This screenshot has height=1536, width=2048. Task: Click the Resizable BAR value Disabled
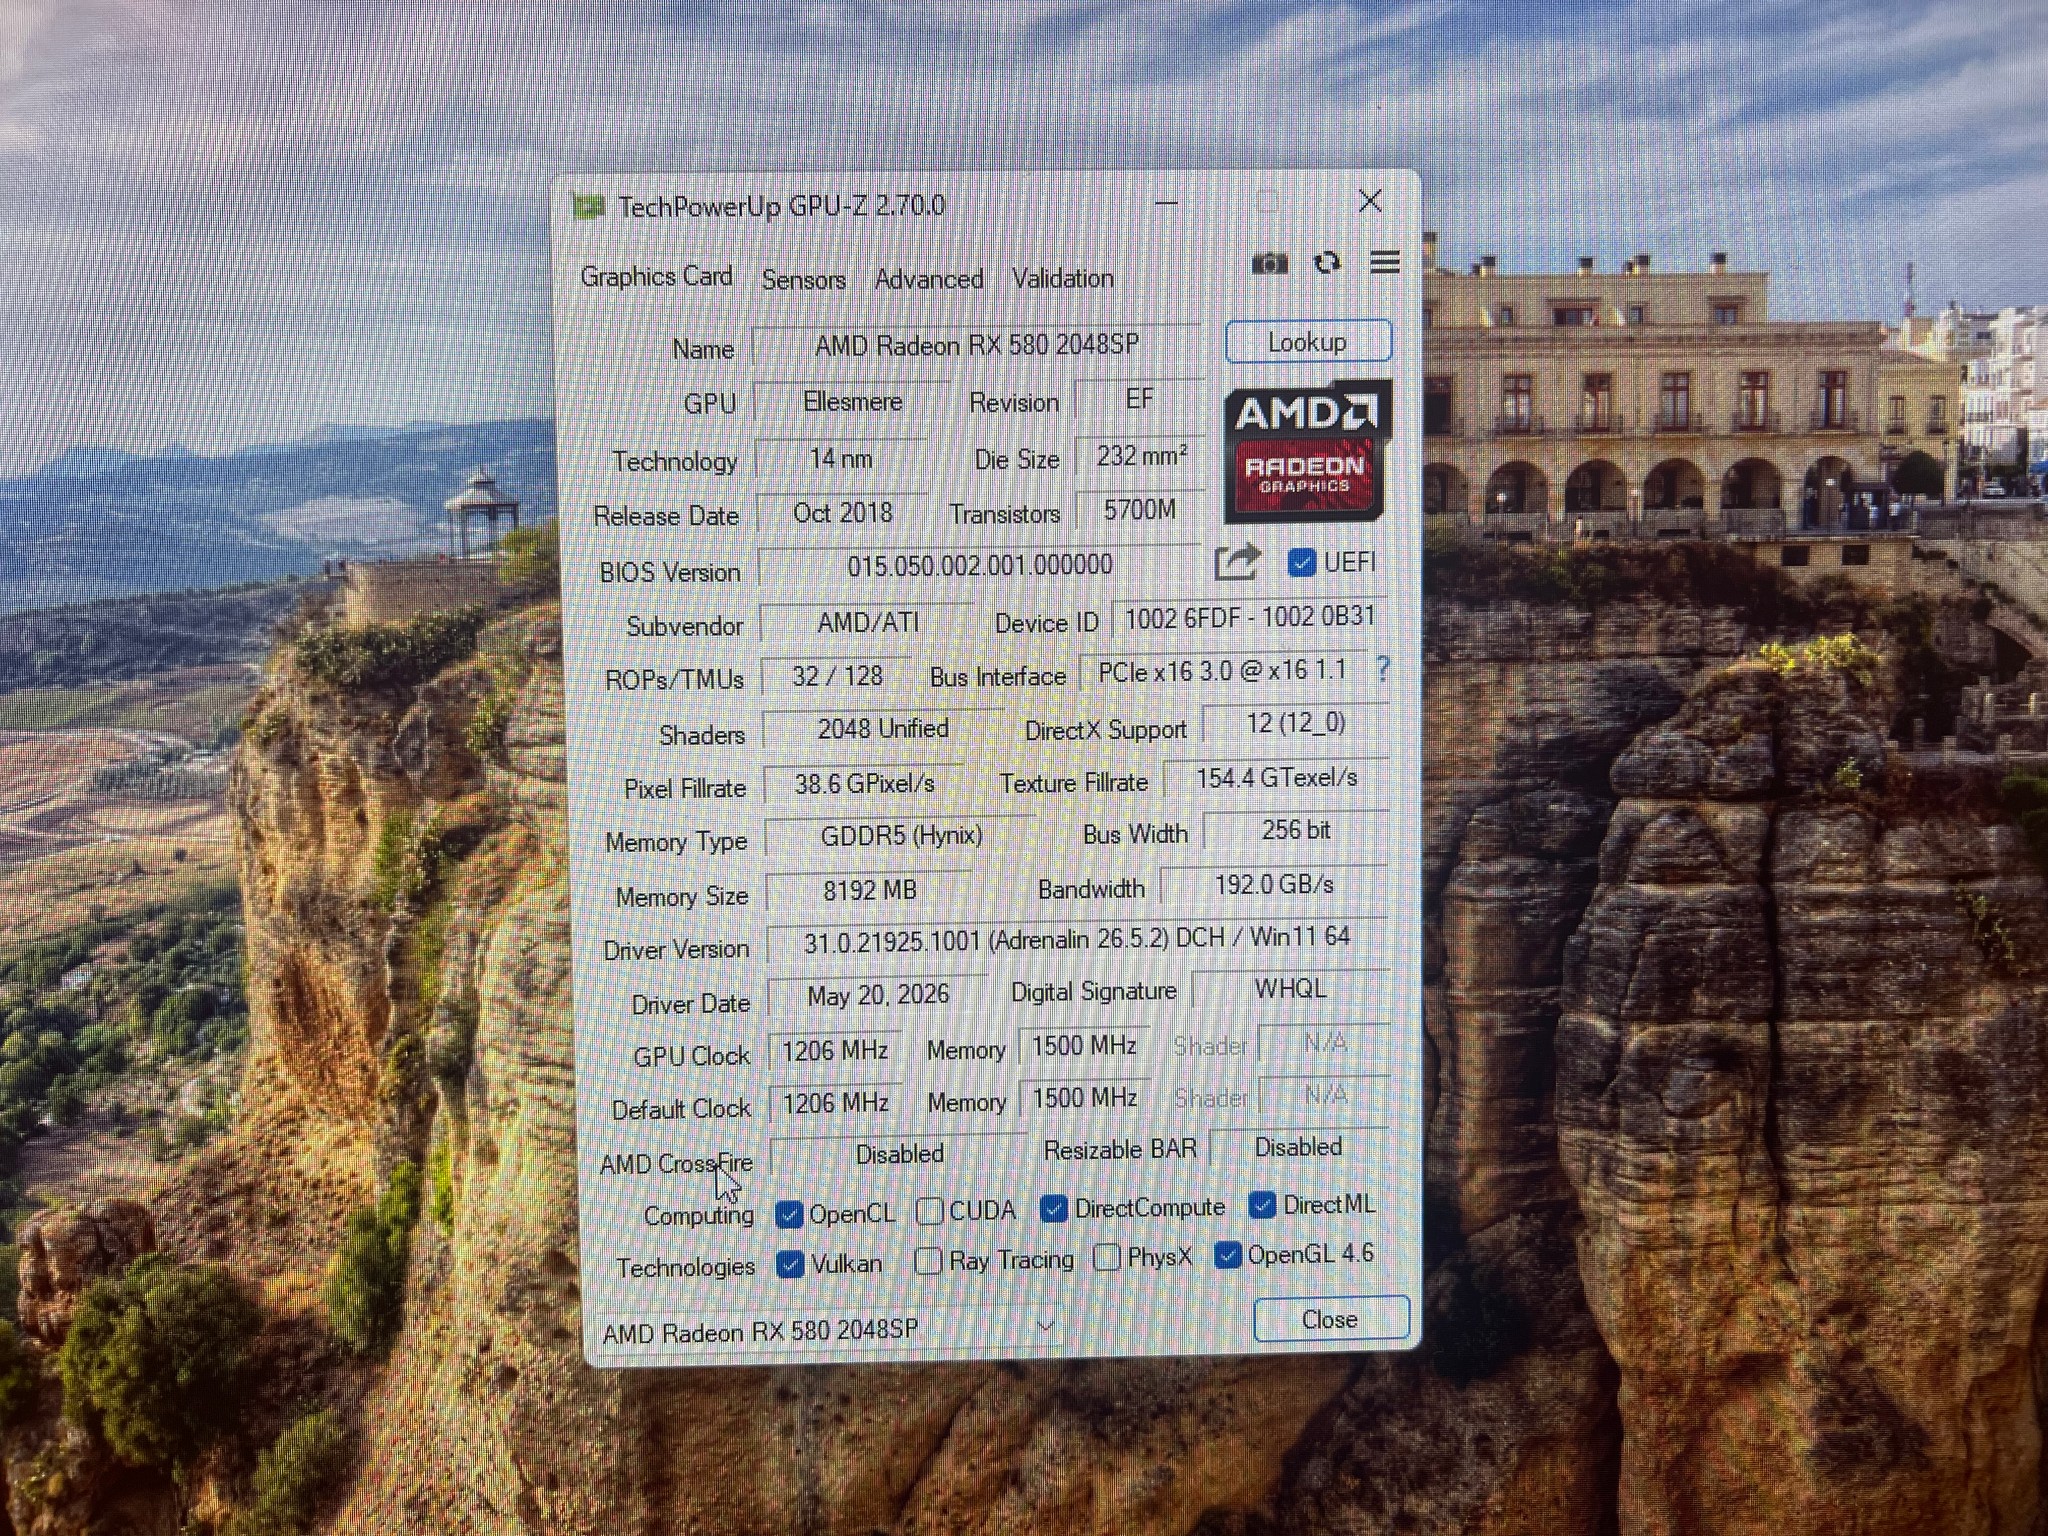coord(1299,1147)
